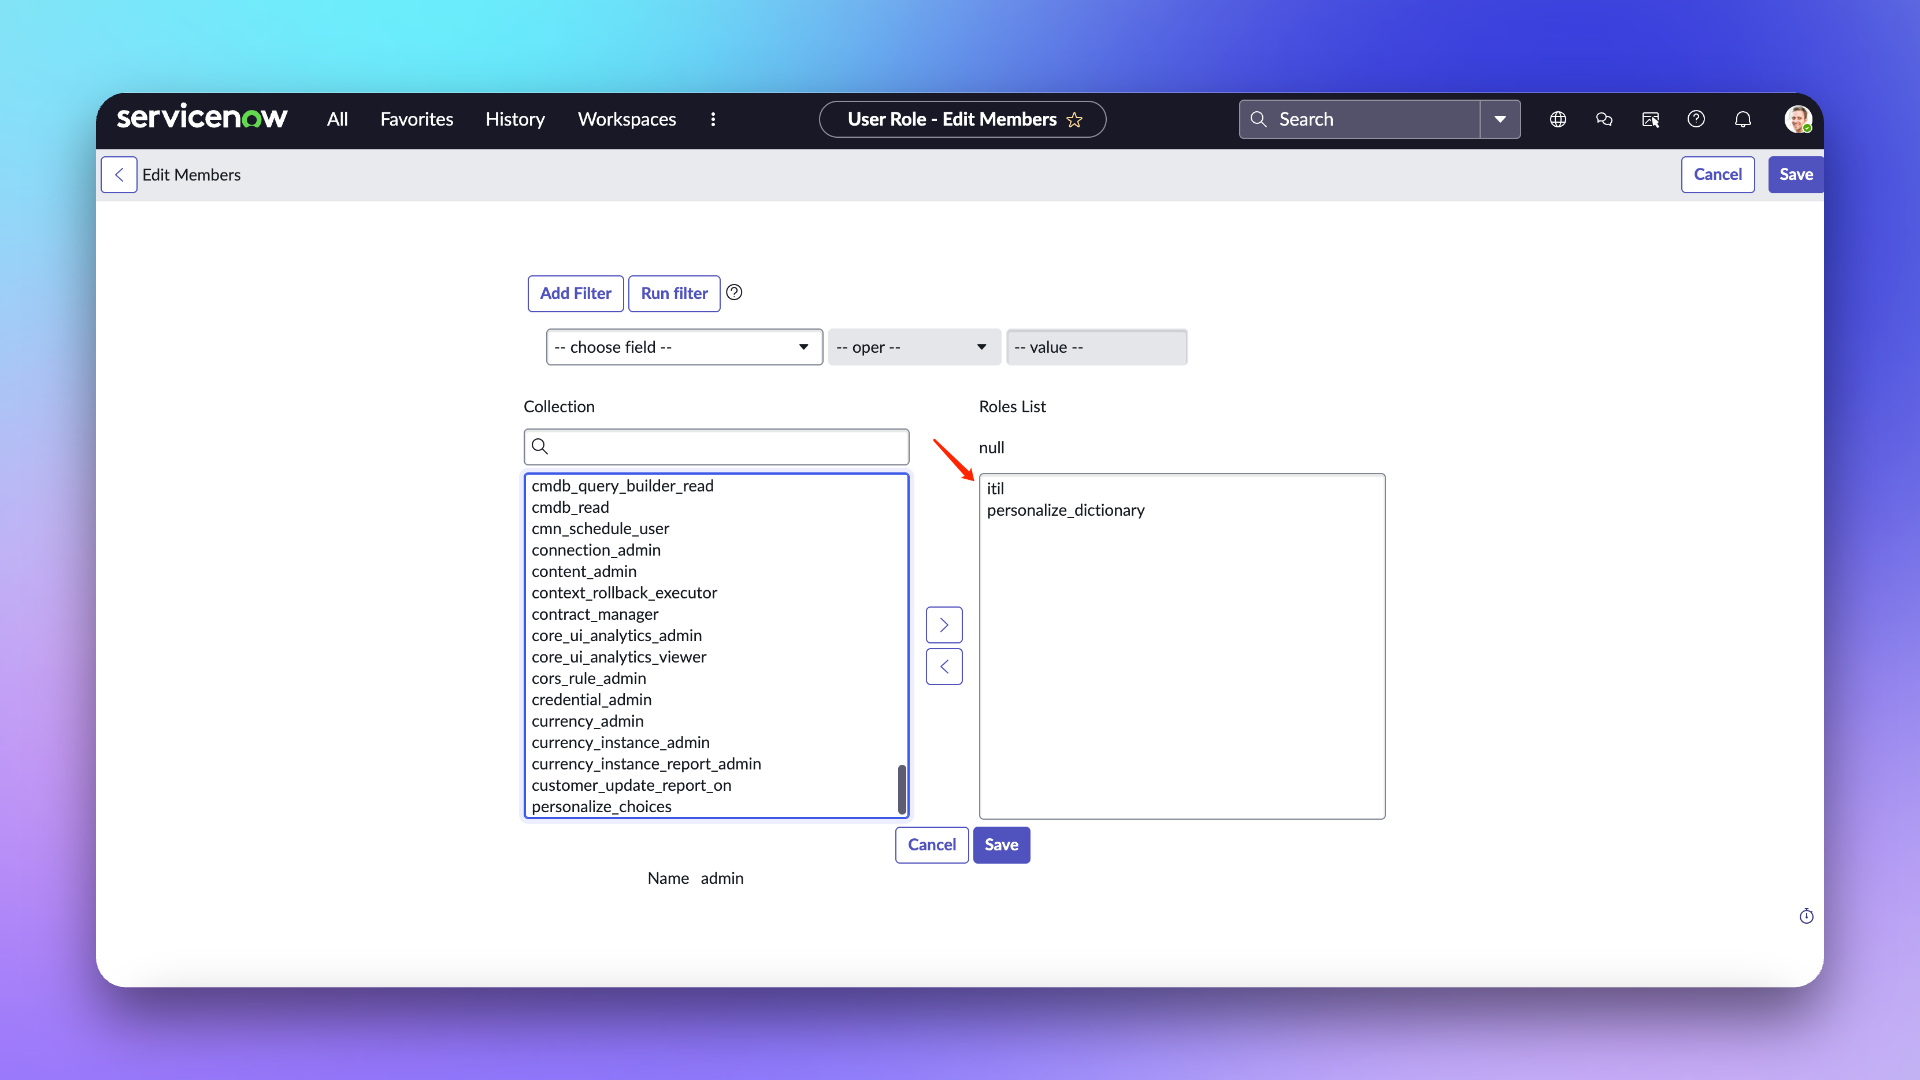The height and width of the screenshot is (1080, 1920).
Task: Open the user profile avatar
Action: (1798, 120)
